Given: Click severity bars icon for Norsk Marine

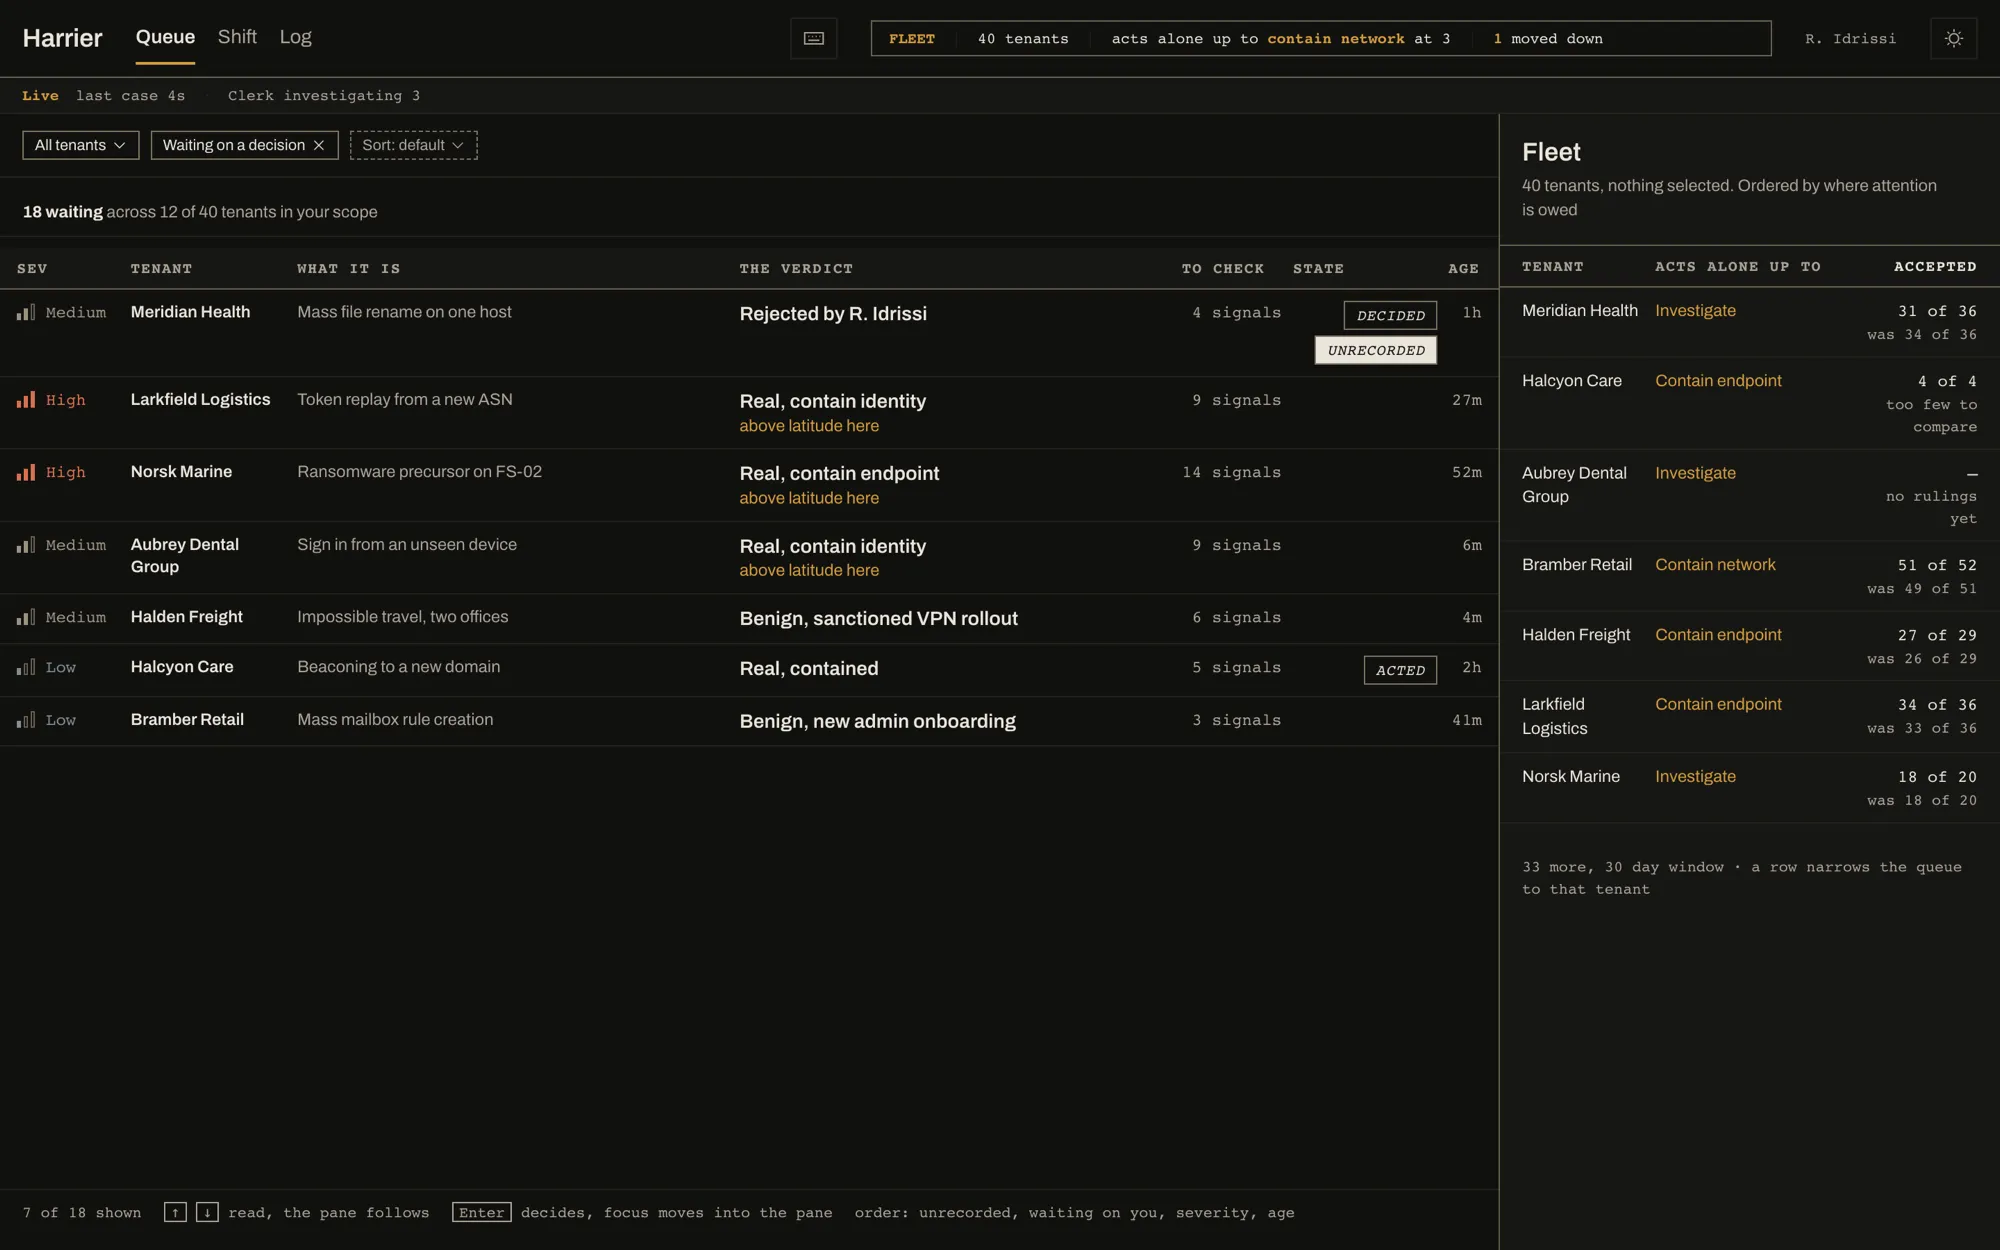Looking at the screenshot, I should tap(26, 472).
